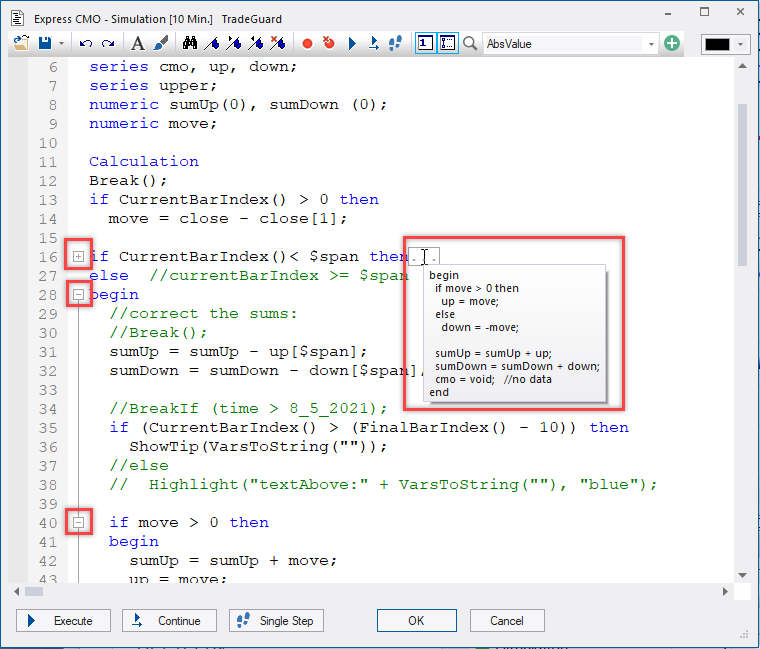Open font settings with the A icon
The image size is (760, 649).
(x=138, y=44)
